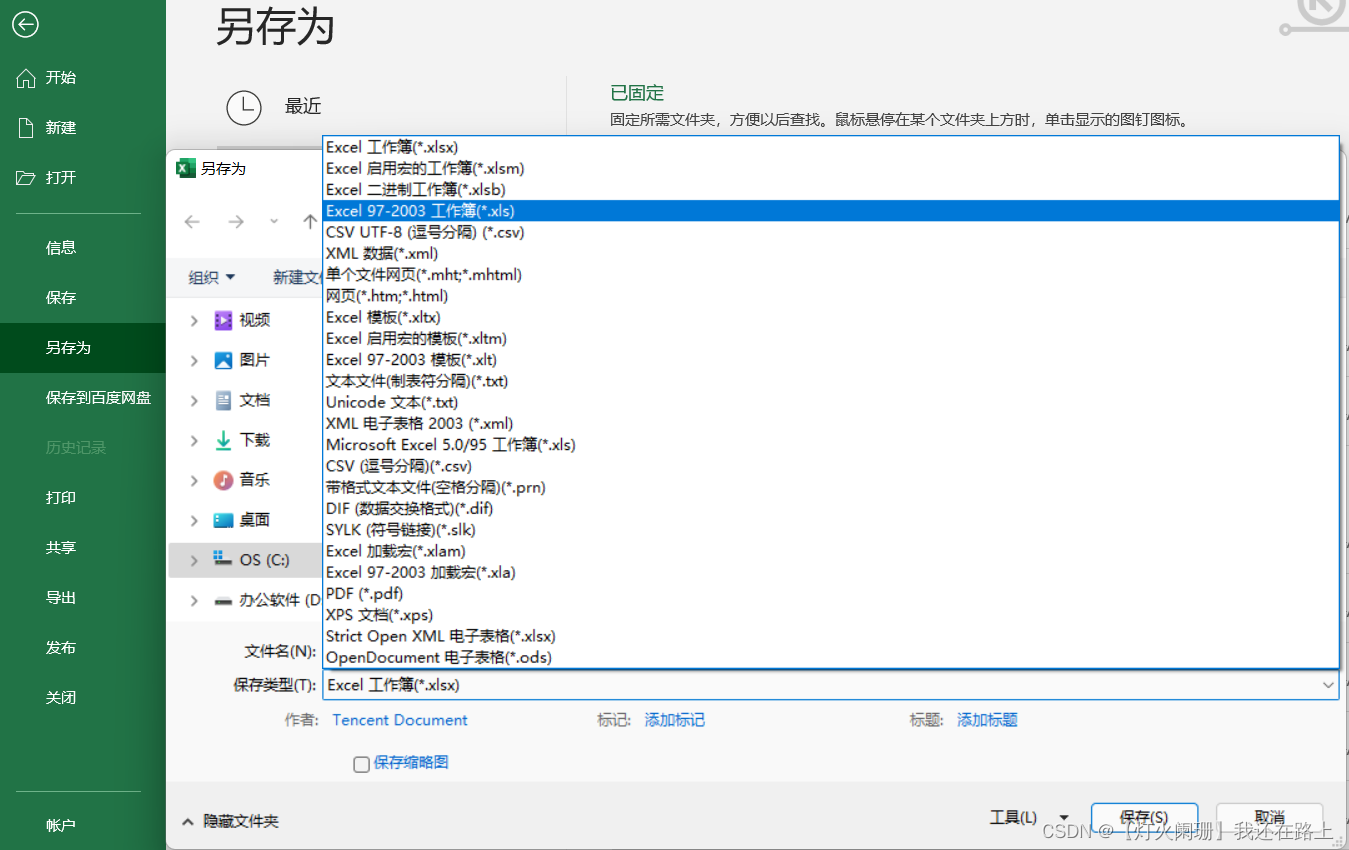
Task: Expand the 视频 tree node
Action: (x=194, y=320)
